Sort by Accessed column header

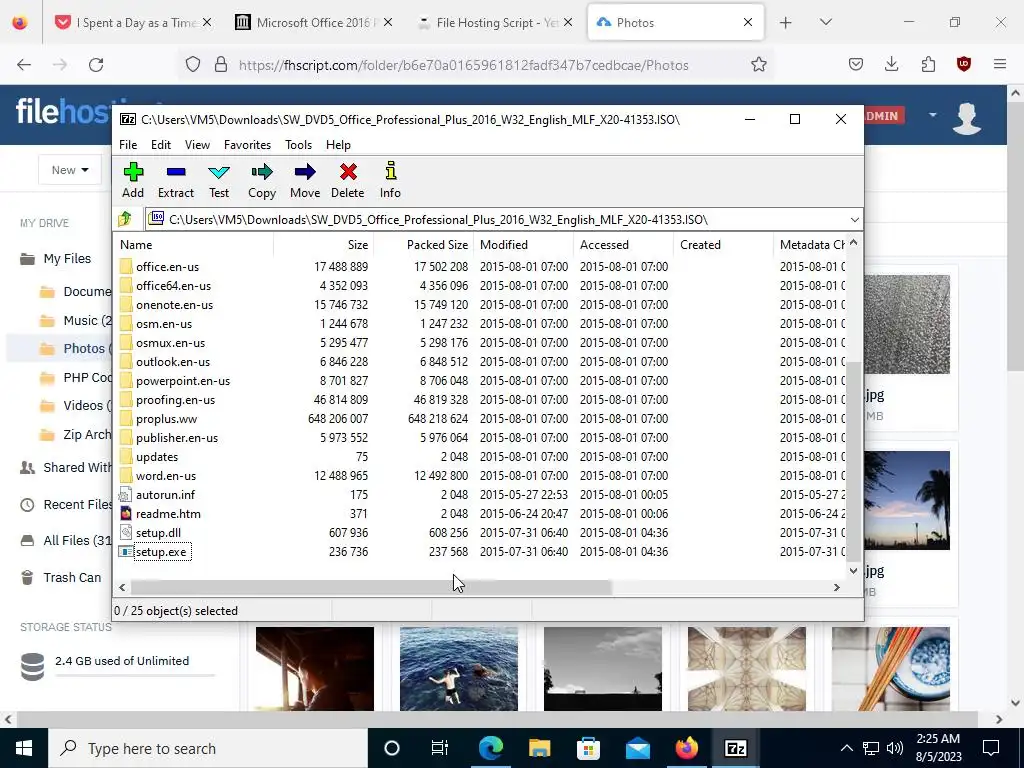624,245
